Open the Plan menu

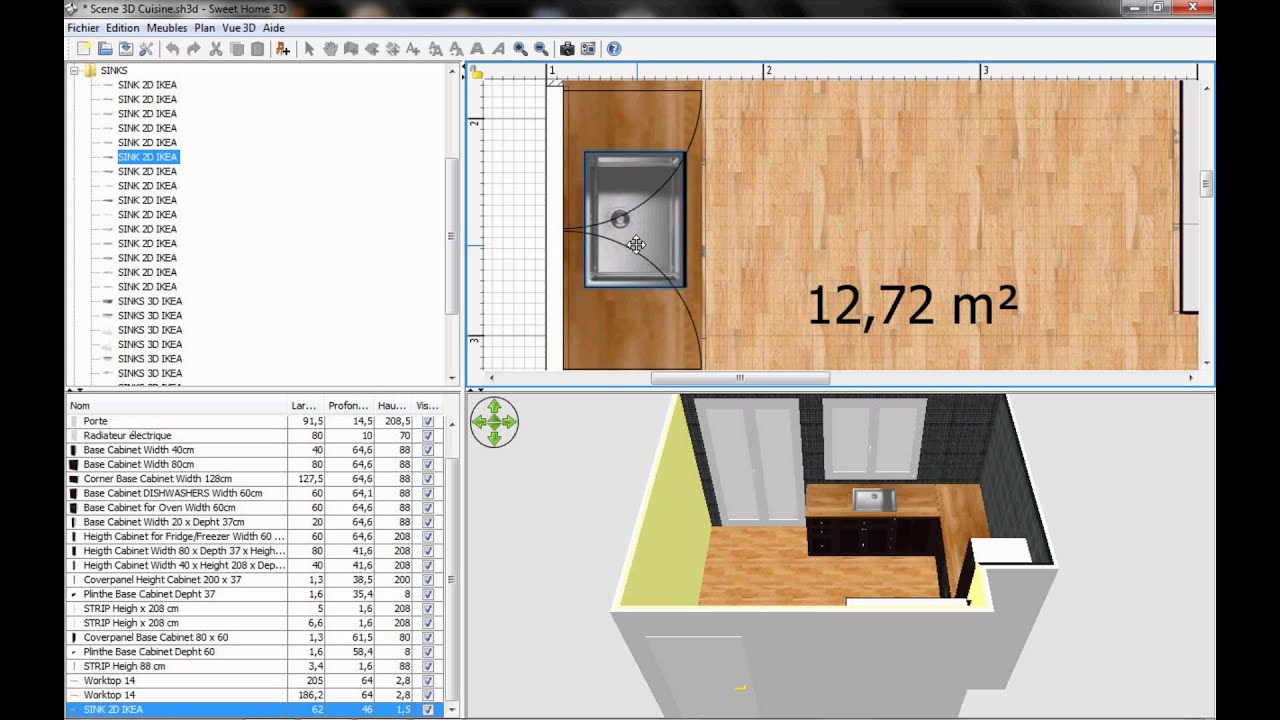[x=205, y=28]
